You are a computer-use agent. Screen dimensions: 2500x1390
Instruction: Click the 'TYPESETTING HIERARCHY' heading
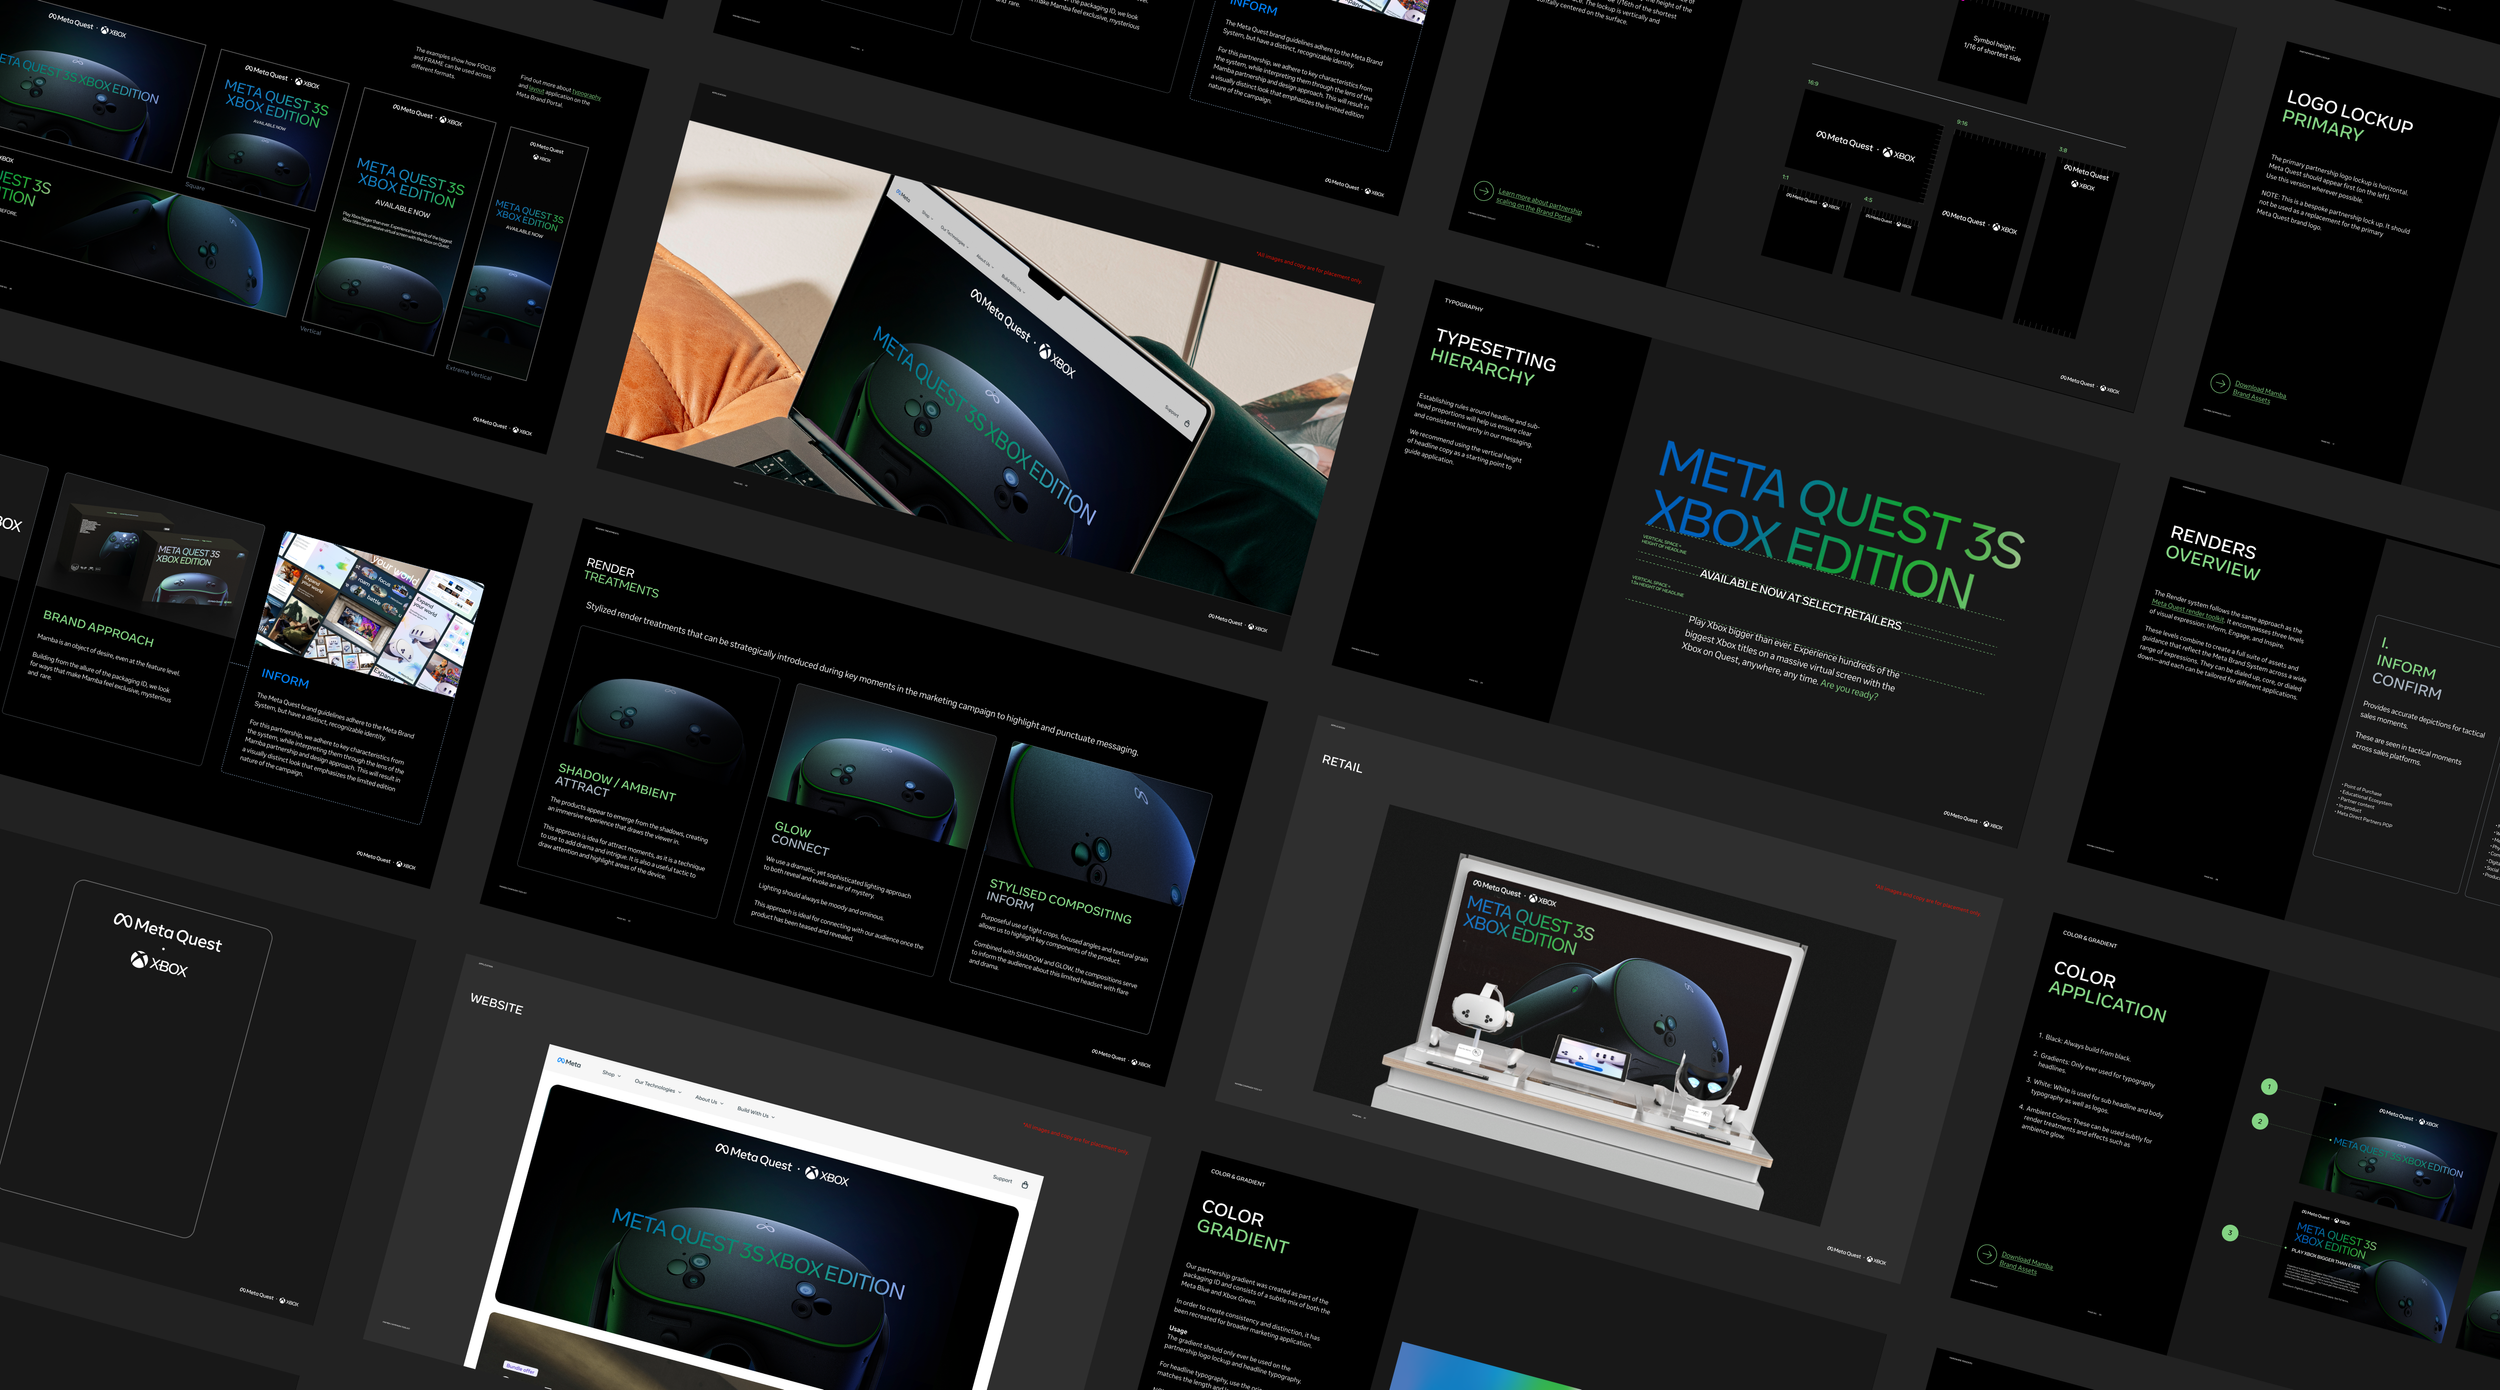coord(1492,357)
